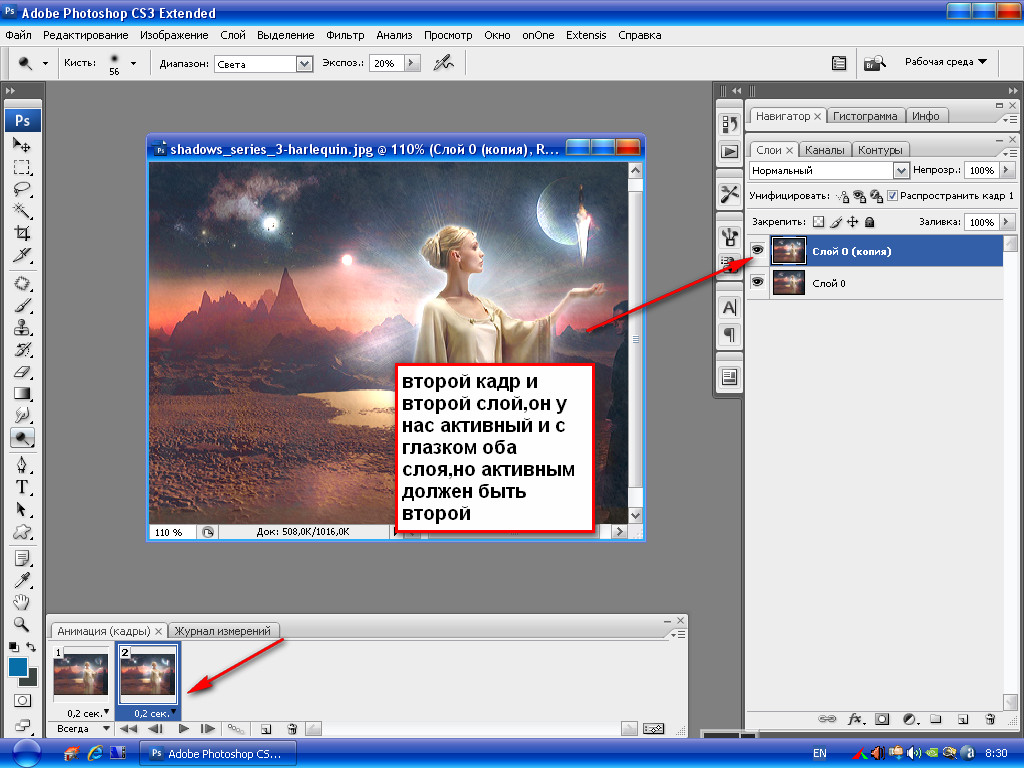Screen dimensions: 1024x768
Task: Select the Dodge tool in toolbox
Action: (22, 438)
